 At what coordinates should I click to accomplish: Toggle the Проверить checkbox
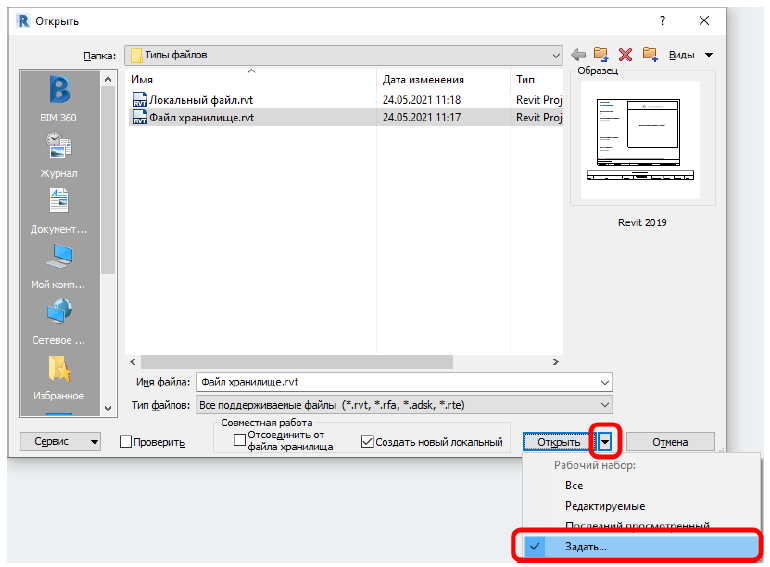pos(126,442)
